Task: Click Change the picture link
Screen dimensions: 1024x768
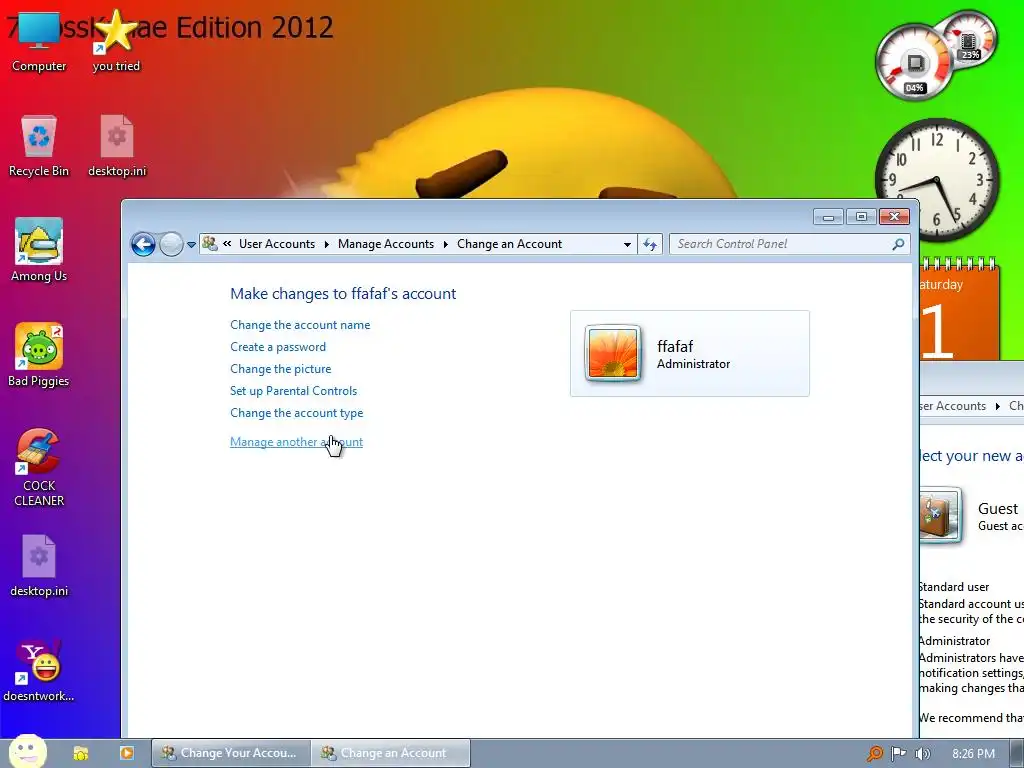Action: [280, 369]
